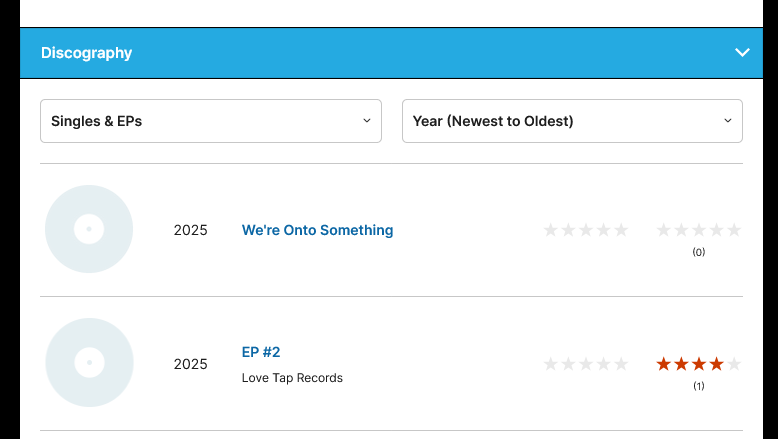Viewport: 778px width, 439px height.
Task: Rate EP #2 five stars
Action: (621, 364)
